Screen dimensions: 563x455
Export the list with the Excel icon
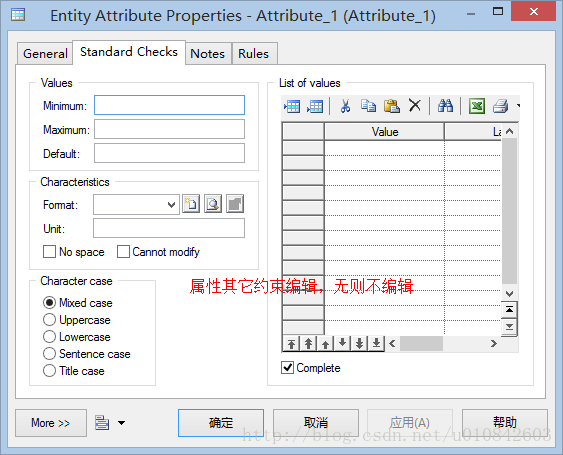click(x=477, y=106)
